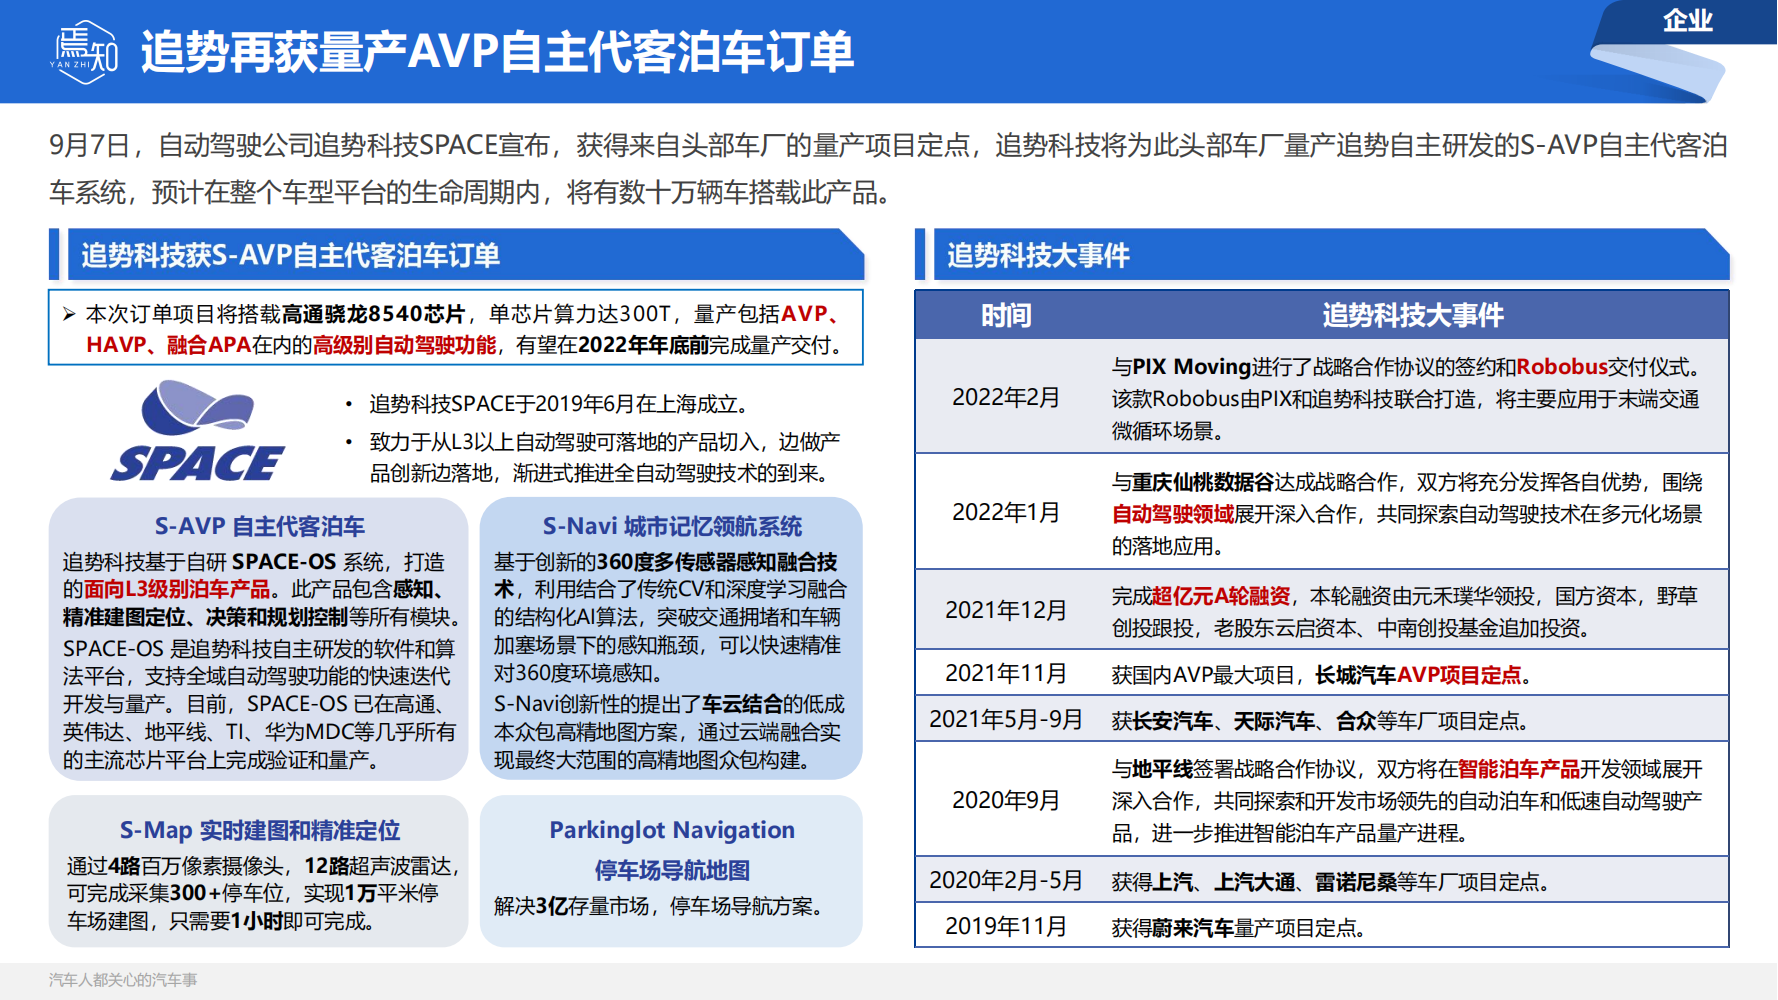Click the SPACE company logo
This screenshot has width=1778, height=1000.
[x=198, y=432]
